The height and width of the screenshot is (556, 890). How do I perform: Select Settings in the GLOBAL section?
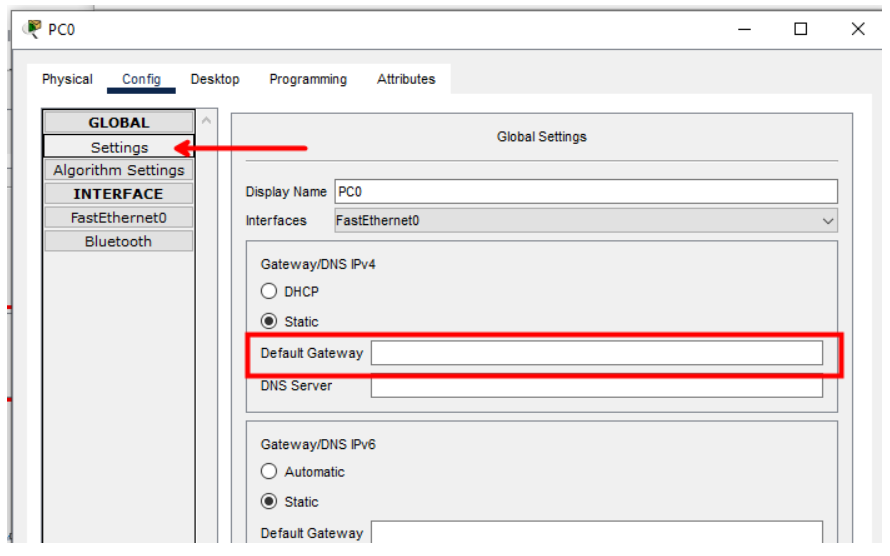119,147
